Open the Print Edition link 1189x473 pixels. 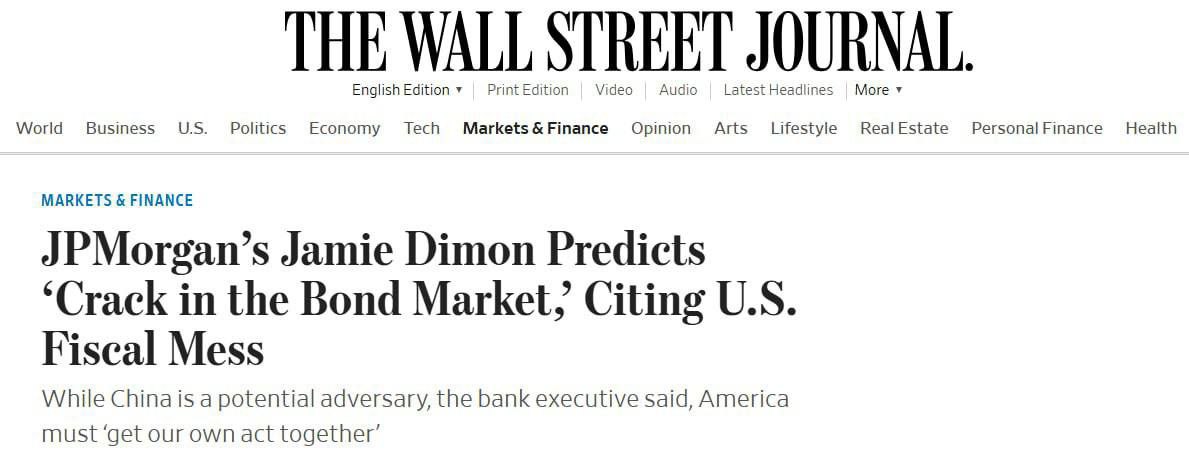click(527, 90)
